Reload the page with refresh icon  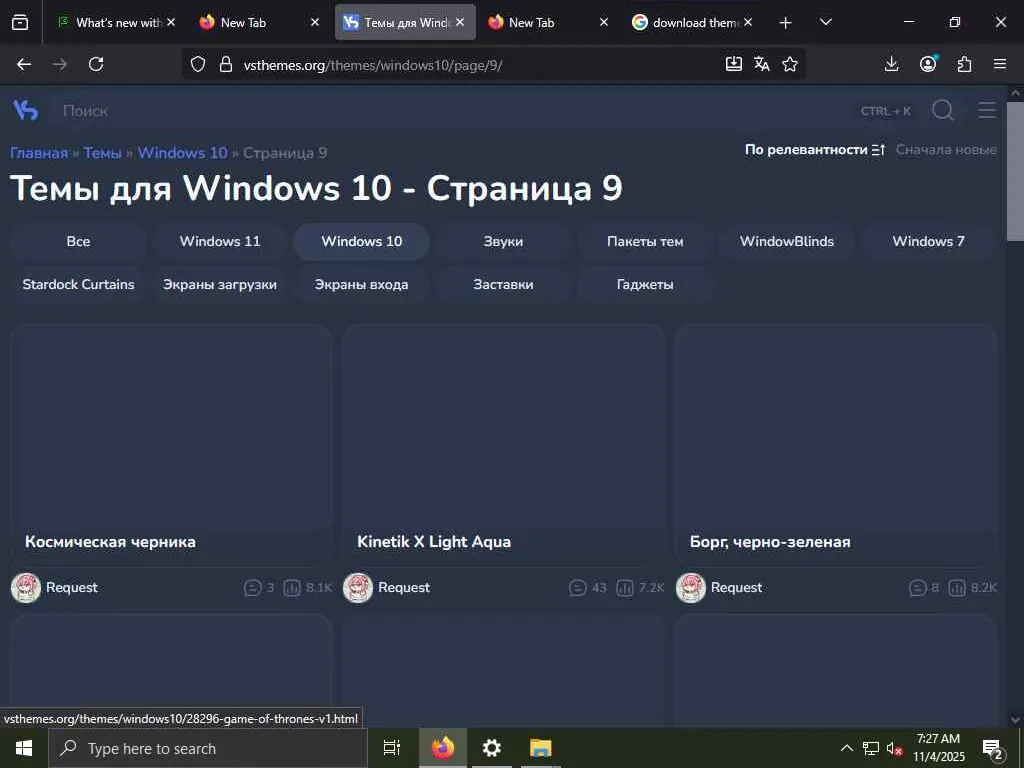96,64
